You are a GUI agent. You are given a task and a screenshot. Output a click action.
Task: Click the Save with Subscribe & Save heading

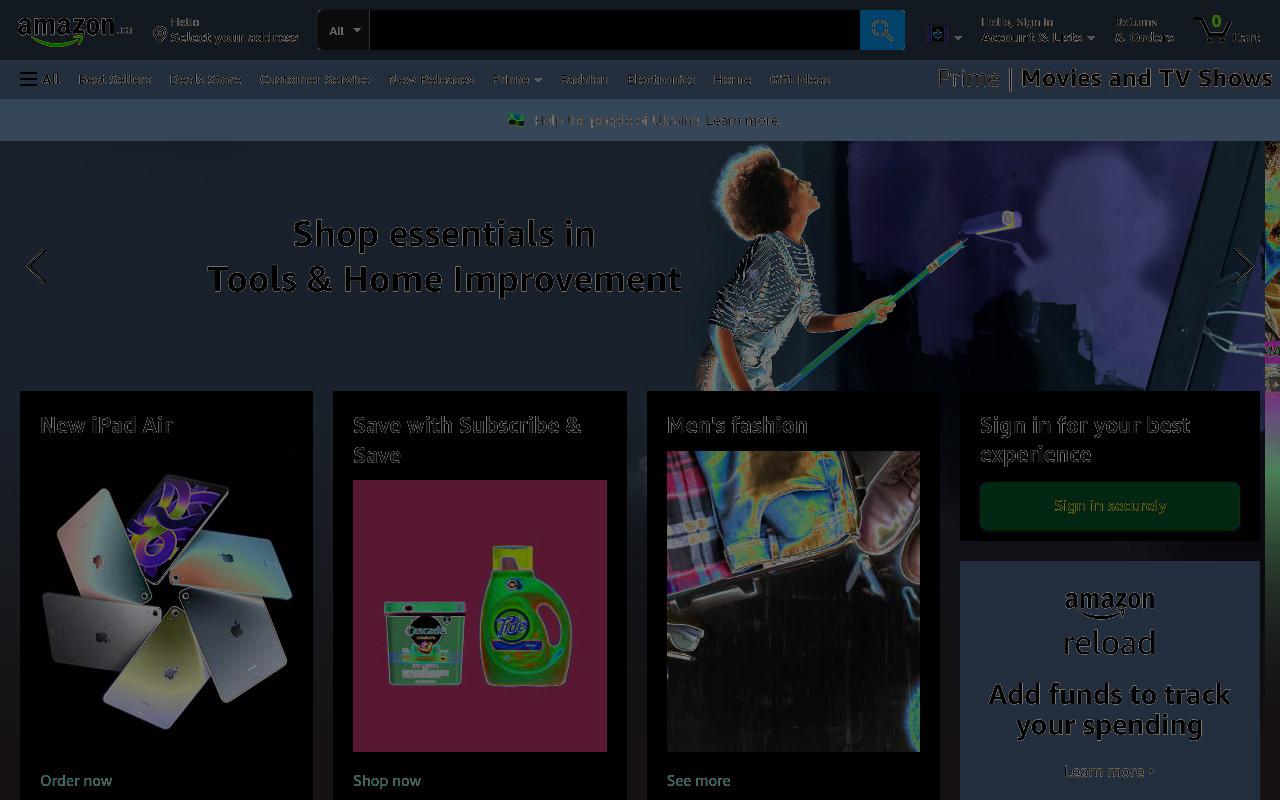[467, 440]
